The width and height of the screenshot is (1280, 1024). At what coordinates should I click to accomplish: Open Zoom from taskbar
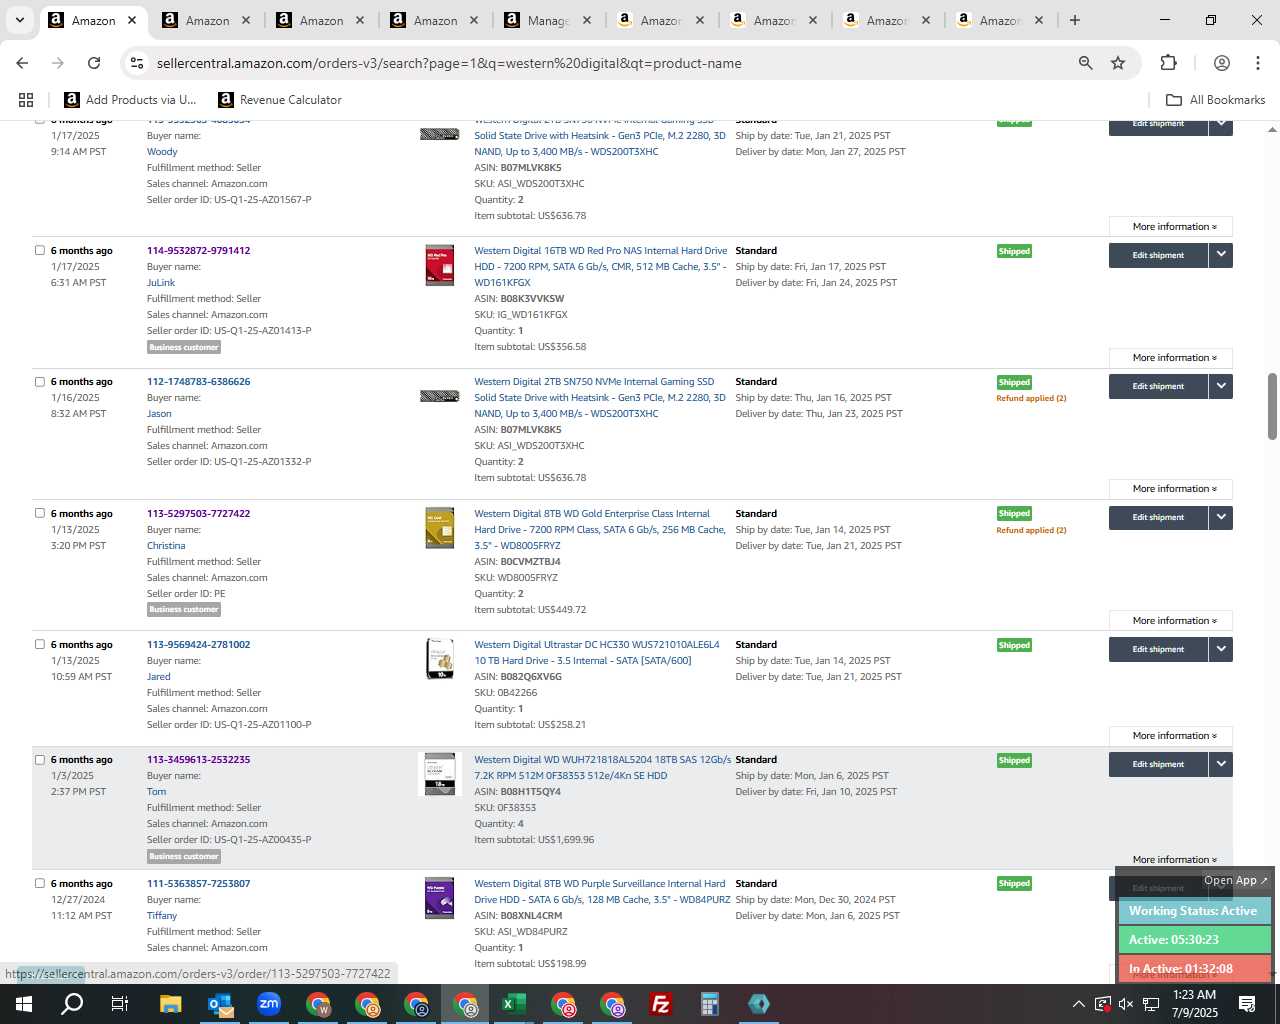[x=268, y=1004]
